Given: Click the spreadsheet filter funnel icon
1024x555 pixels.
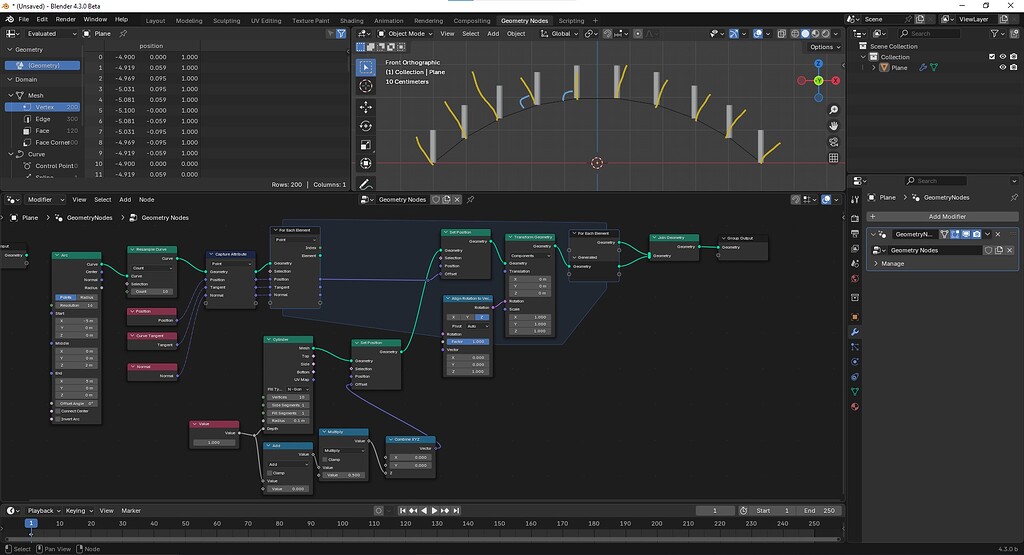Looking at the screenshot, I should pos(341,33).
